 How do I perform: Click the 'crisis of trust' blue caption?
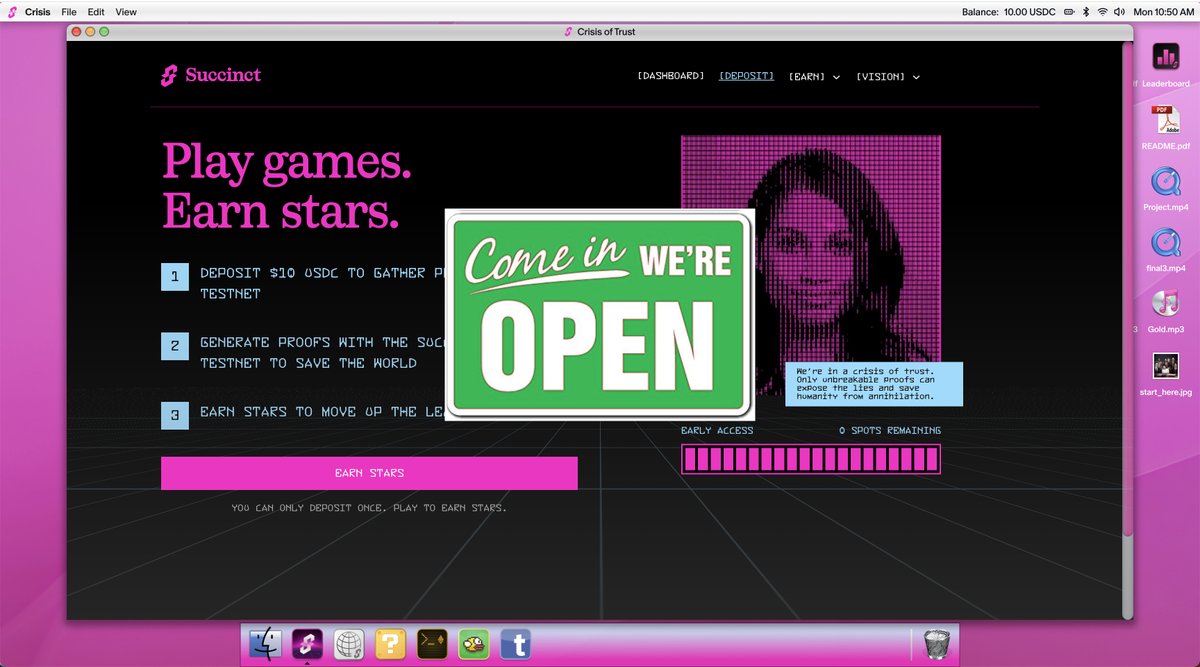click(874, 384)
